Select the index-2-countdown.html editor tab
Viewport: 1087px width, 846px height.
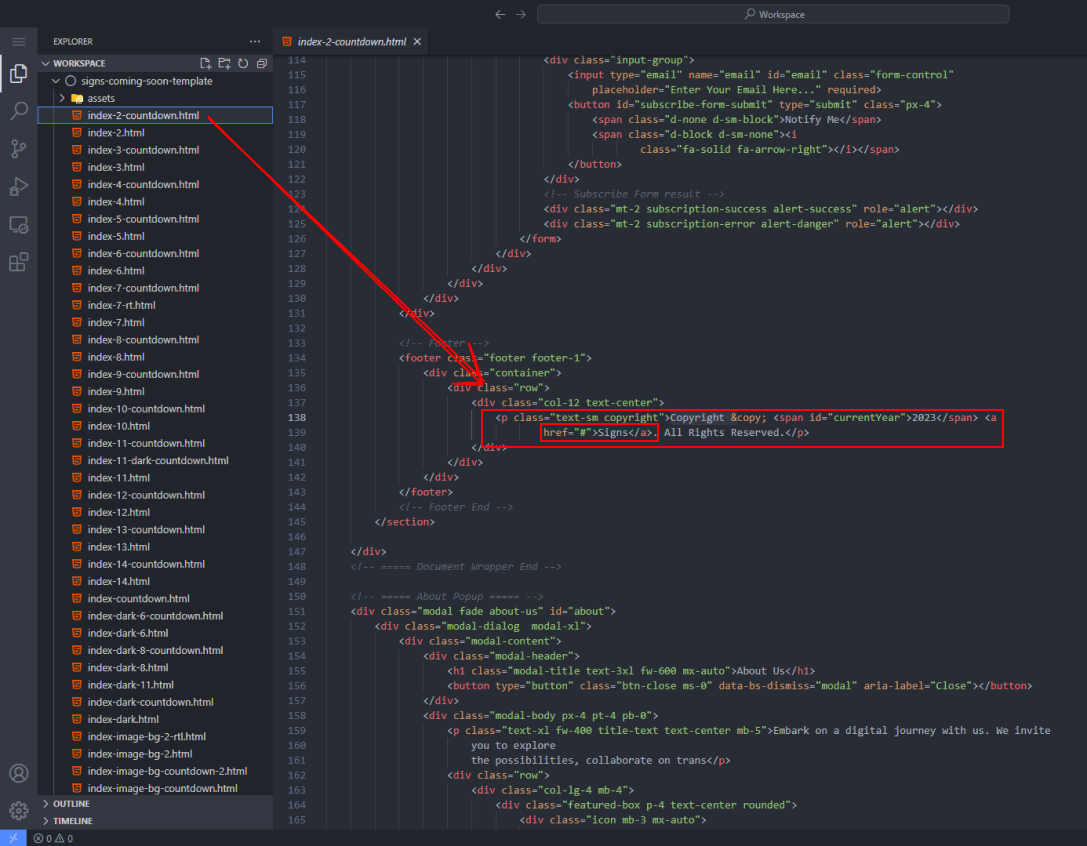click(351, 42)
